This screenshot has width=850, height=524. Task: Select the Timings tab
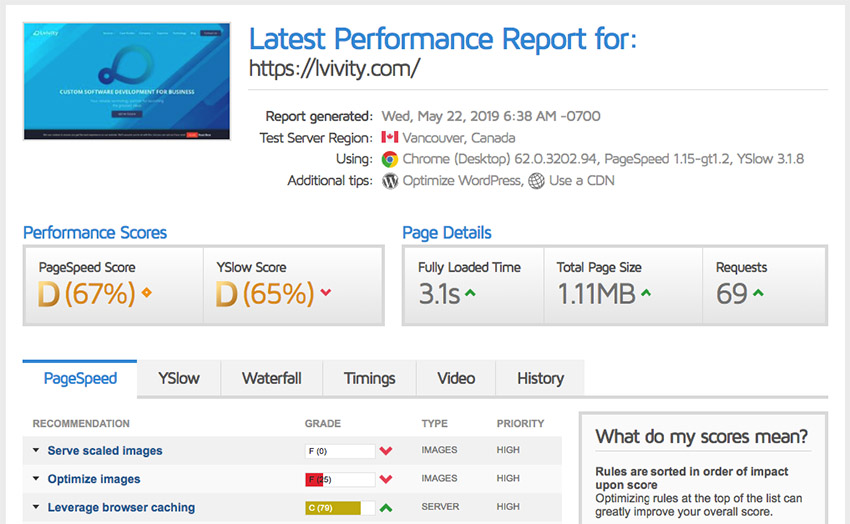click(370, 378)
